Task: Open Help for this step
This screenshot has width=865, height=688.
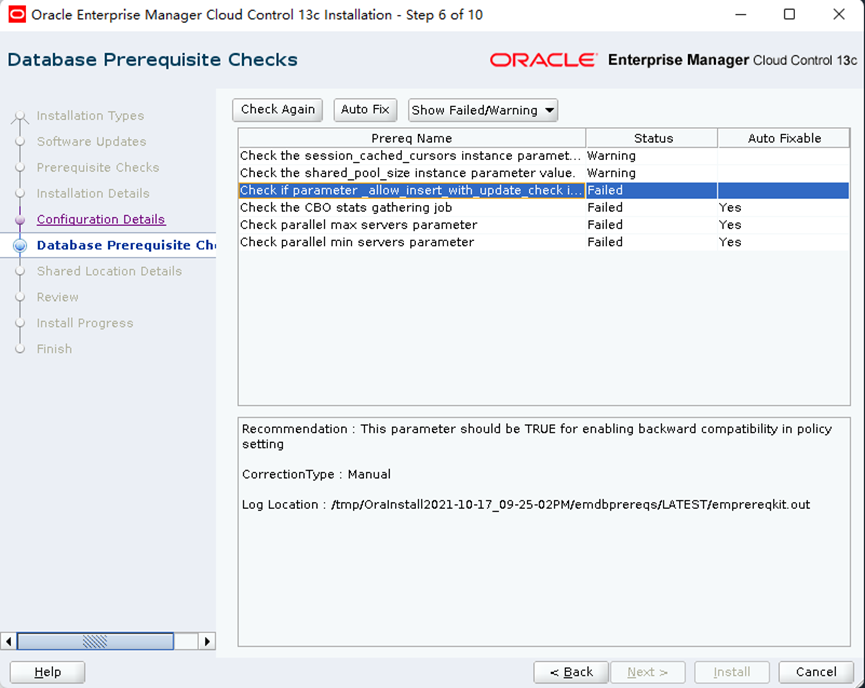Action: pyautogui.click(x=47, y=672)
